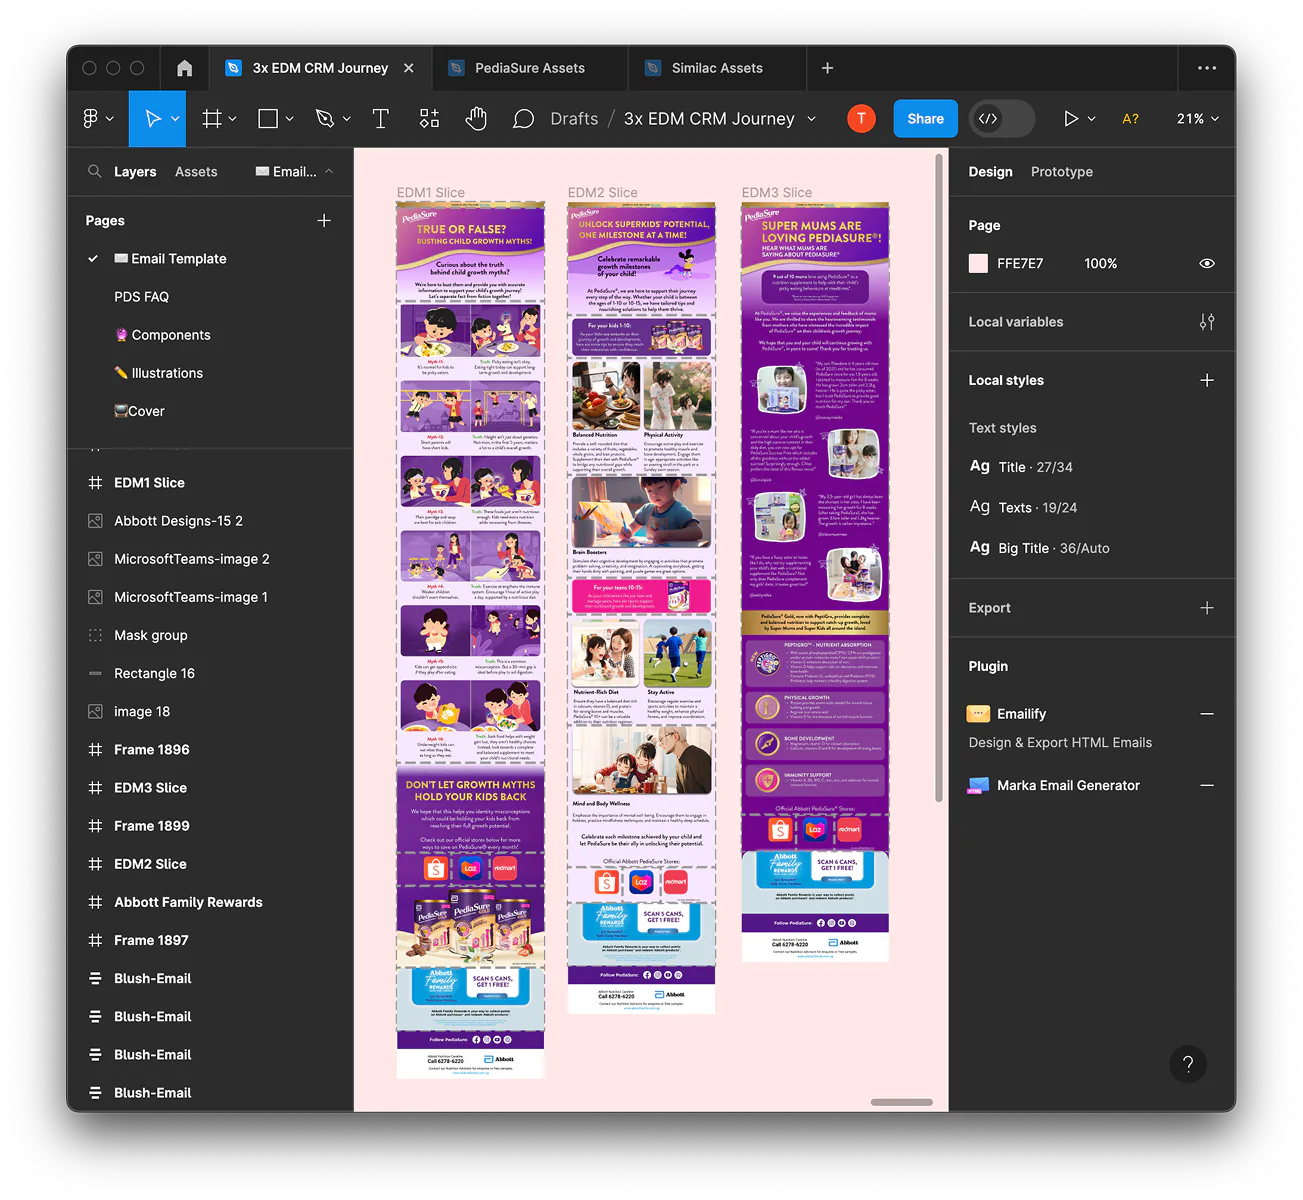Open Marka Email Generator plugin
The height and width of the screenshot is (1200, 1303).
(1068, 785)
